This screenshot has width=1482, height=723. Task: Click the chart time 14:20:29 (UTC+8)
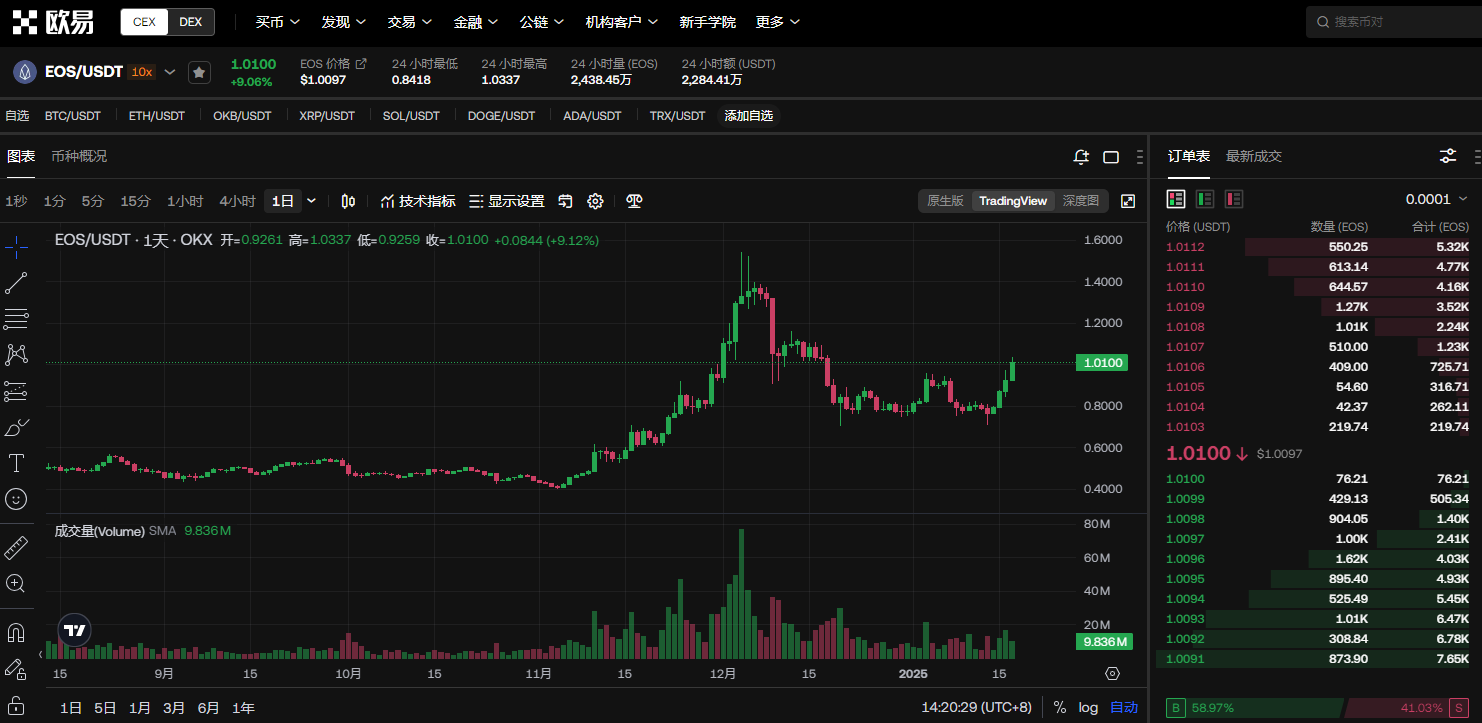pos(976,707)
